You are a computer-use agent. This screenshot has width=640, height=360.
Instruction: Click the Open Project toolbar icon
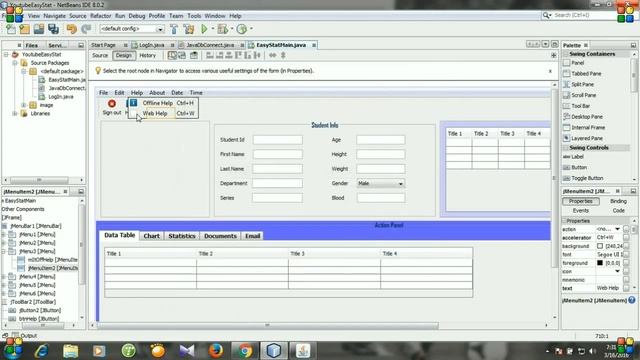[x=39, y=29]
